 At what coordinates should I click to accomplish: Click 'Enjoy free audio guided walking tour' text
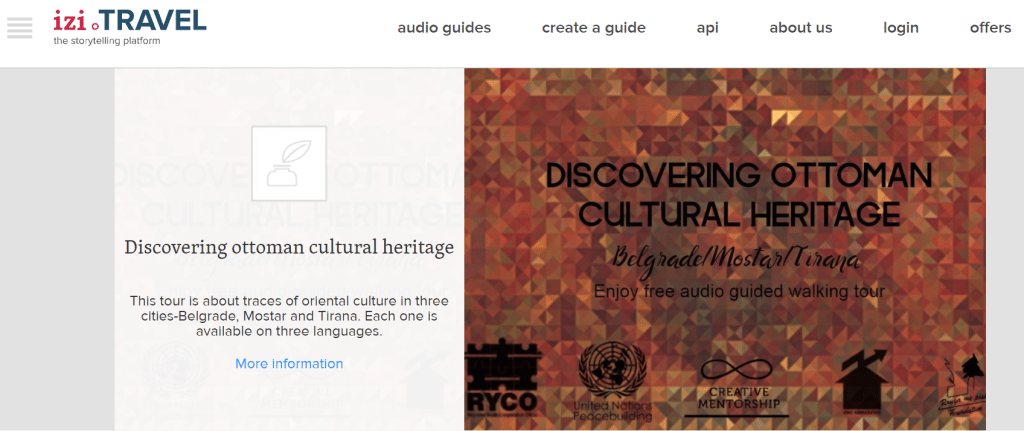click(x=739, y=291)
